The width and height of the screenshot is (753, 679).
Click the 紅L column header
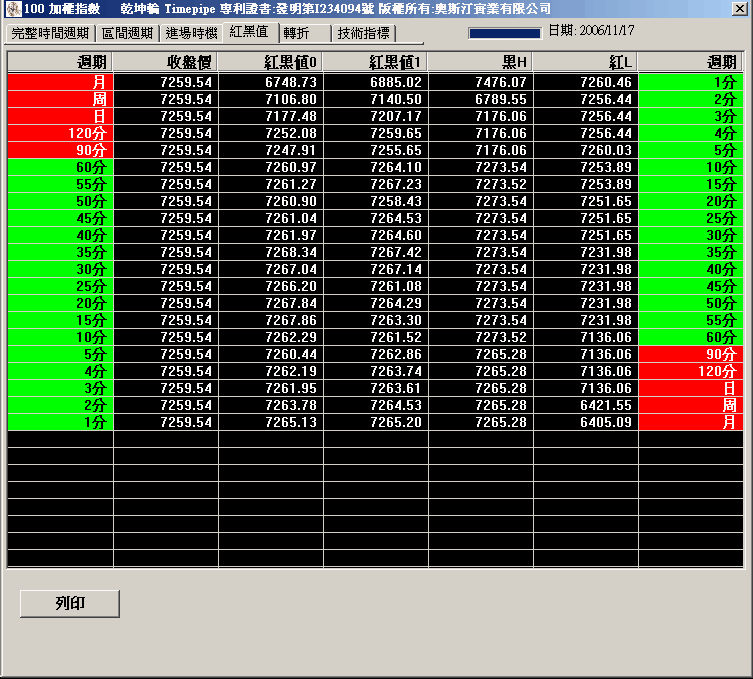tap(585, 62)
